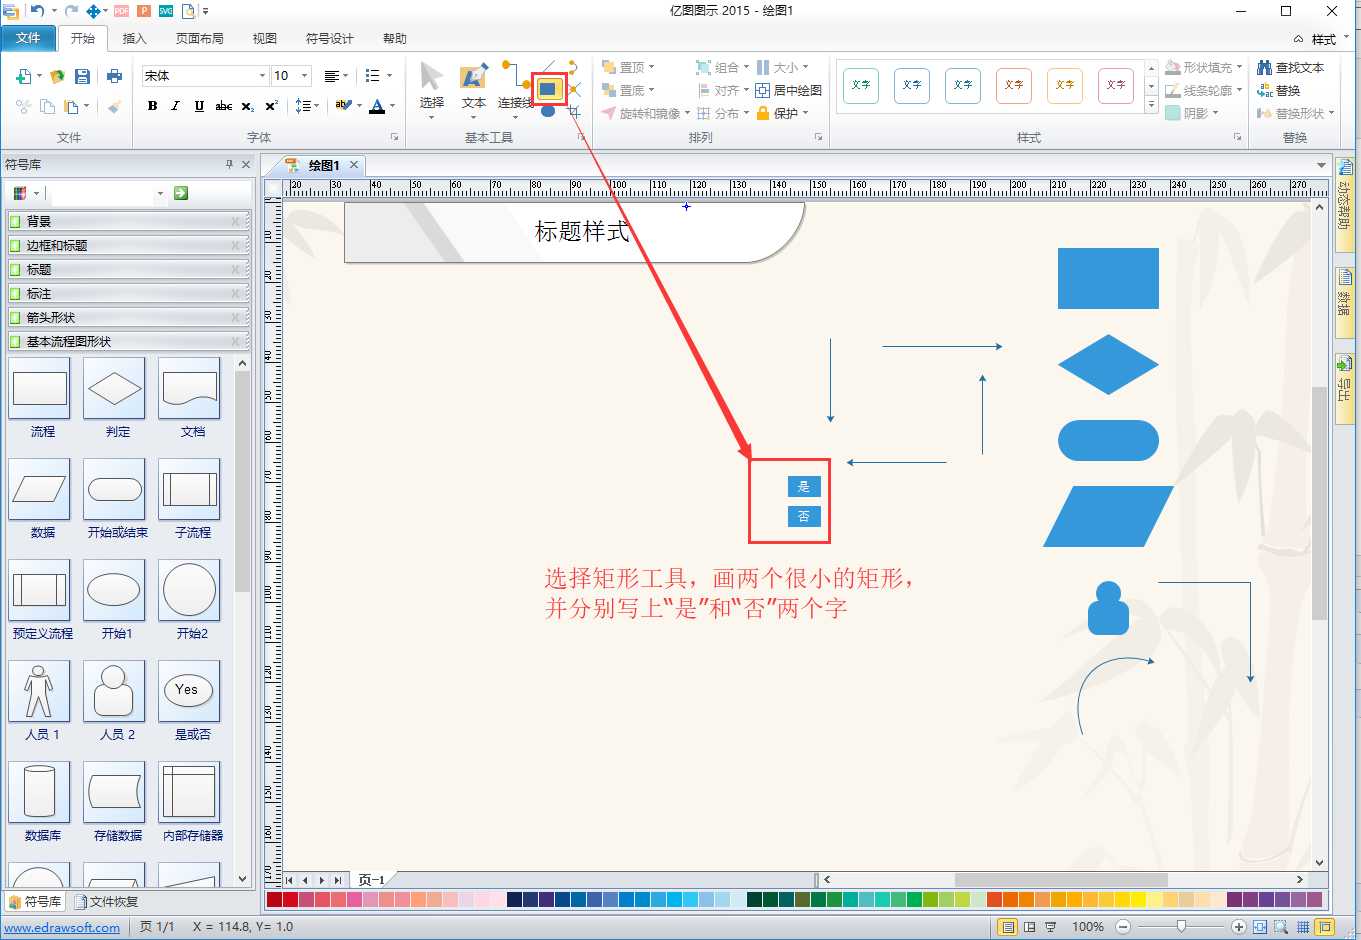This screenshot has height=940, width=1361.
Task: Pick the Decision (判定) diamond shape
Action: point(115,389)
